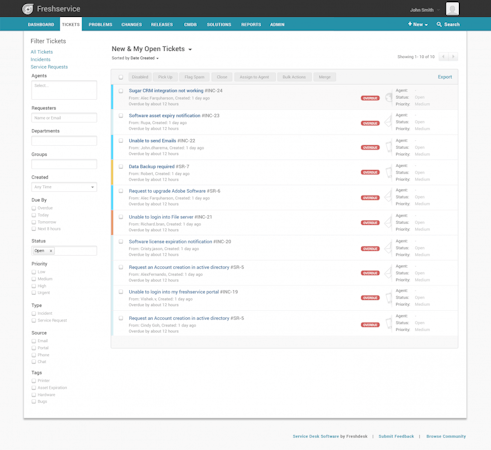Click the Export link

coord(445,77)
